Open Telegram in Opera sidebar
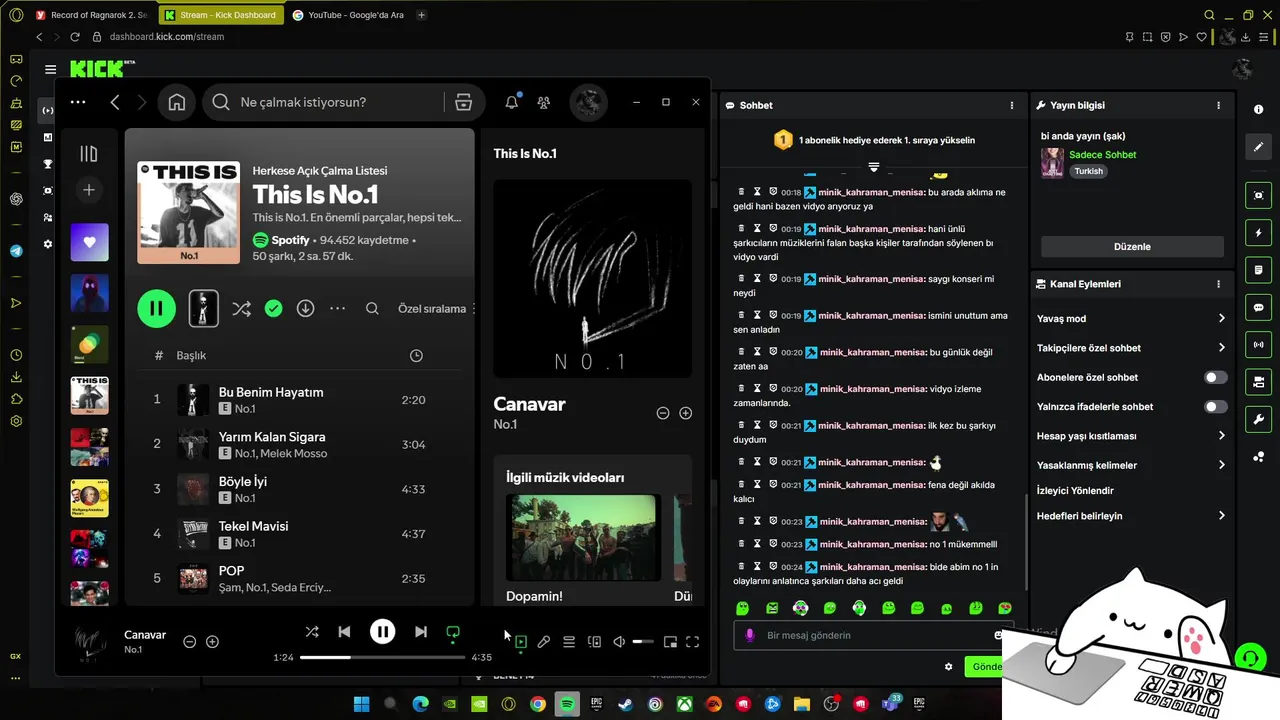Viewport: 1280px width, 720px height. tap(16, 251)
